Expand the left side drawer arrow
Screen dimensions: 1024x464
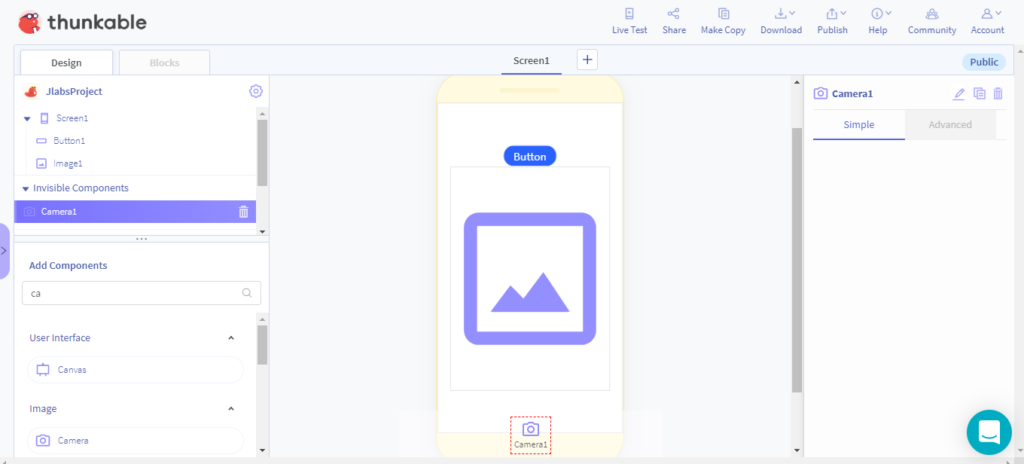4,251
